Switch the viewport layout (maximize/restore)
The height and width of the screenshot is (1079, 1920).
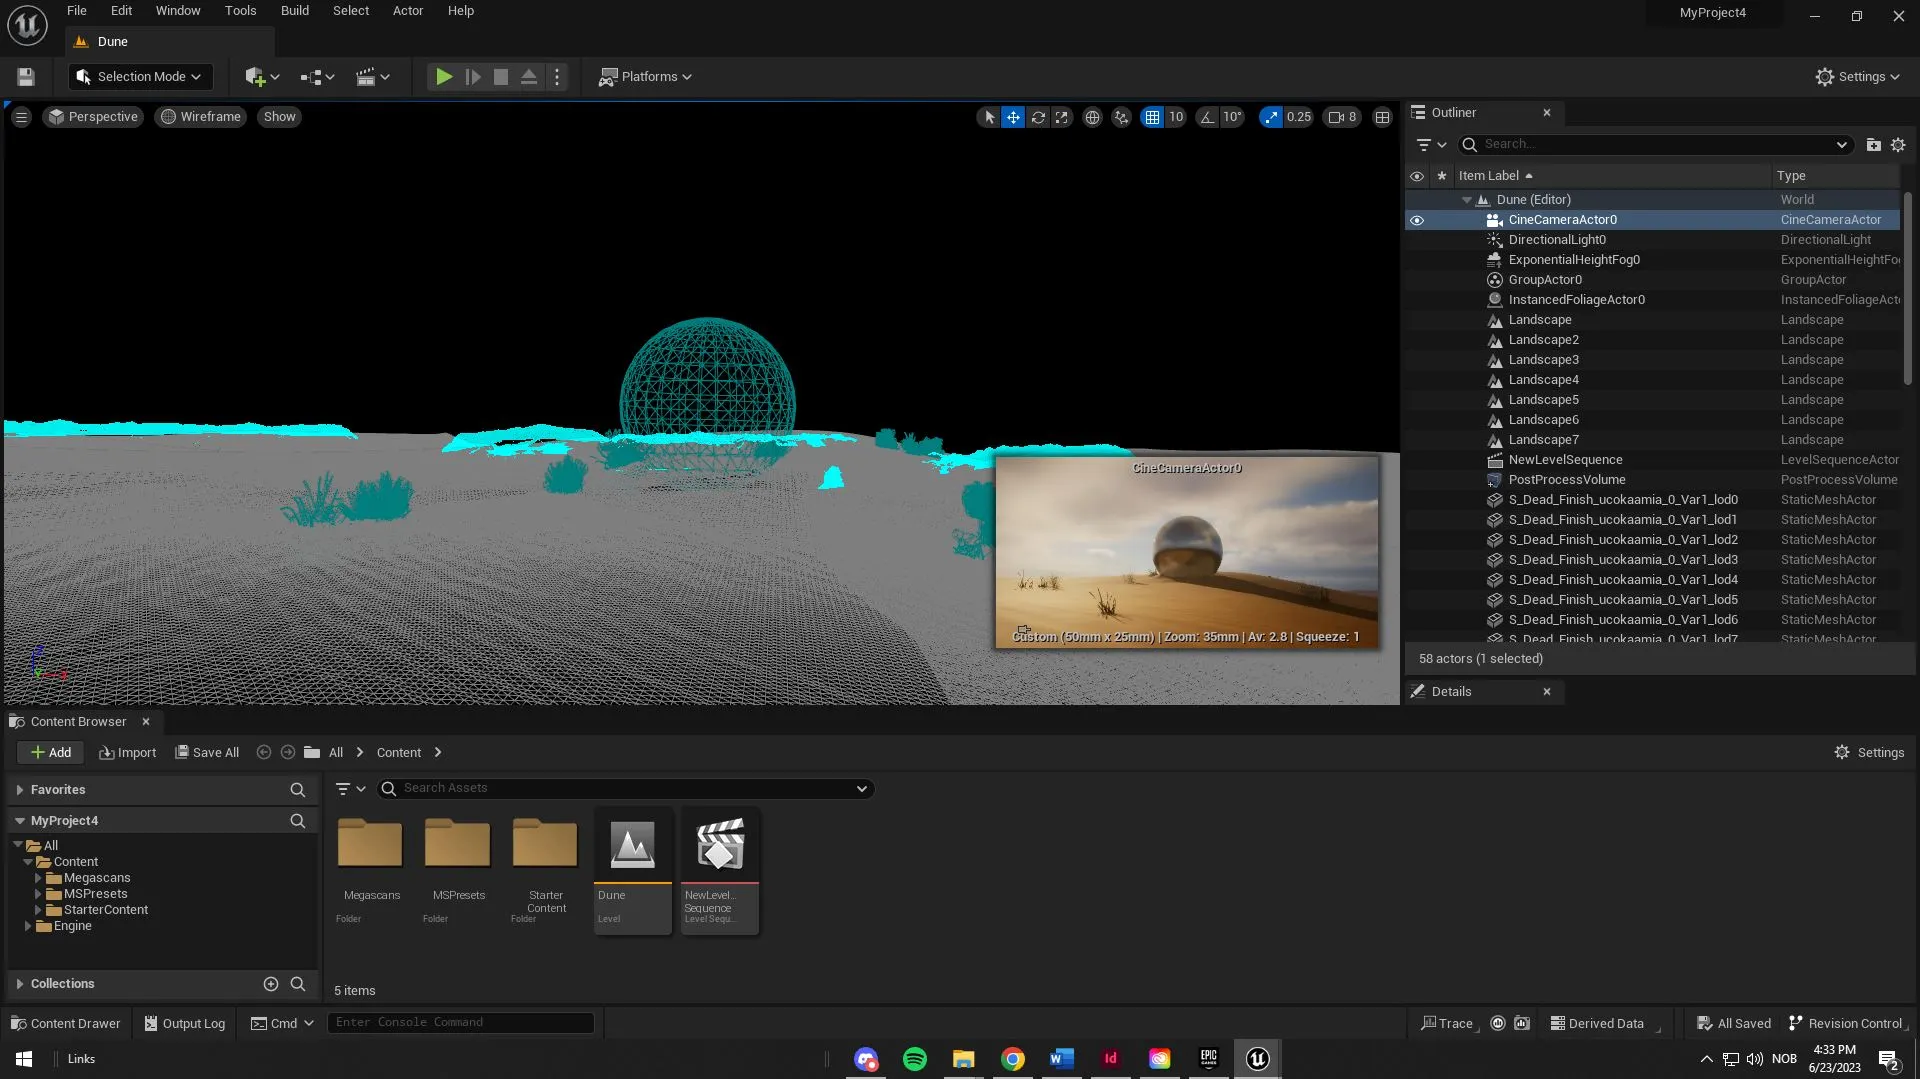coord(1382,117)
